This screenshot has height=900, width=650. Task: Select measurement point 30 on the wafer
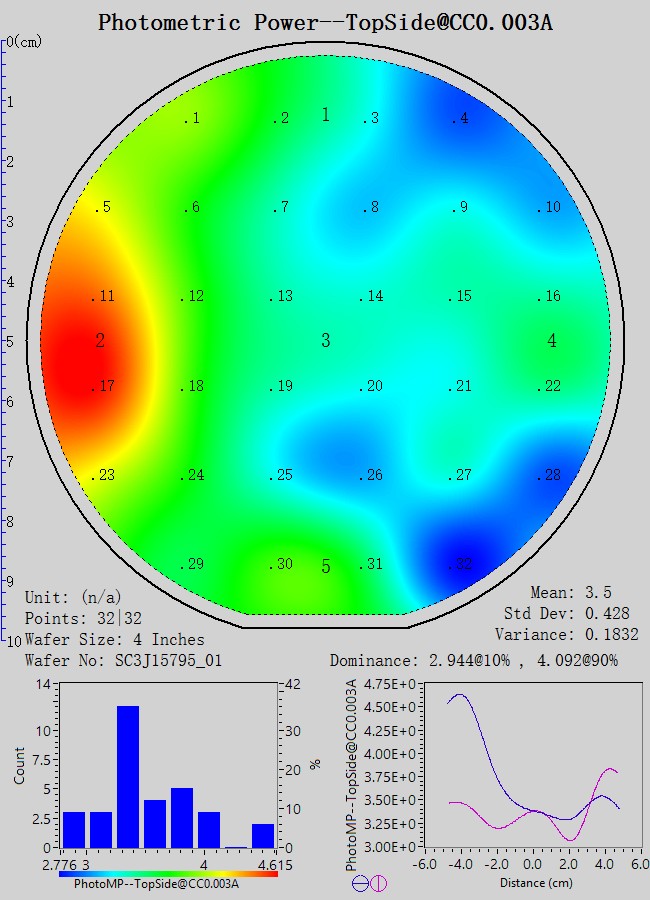click(281, 565)
